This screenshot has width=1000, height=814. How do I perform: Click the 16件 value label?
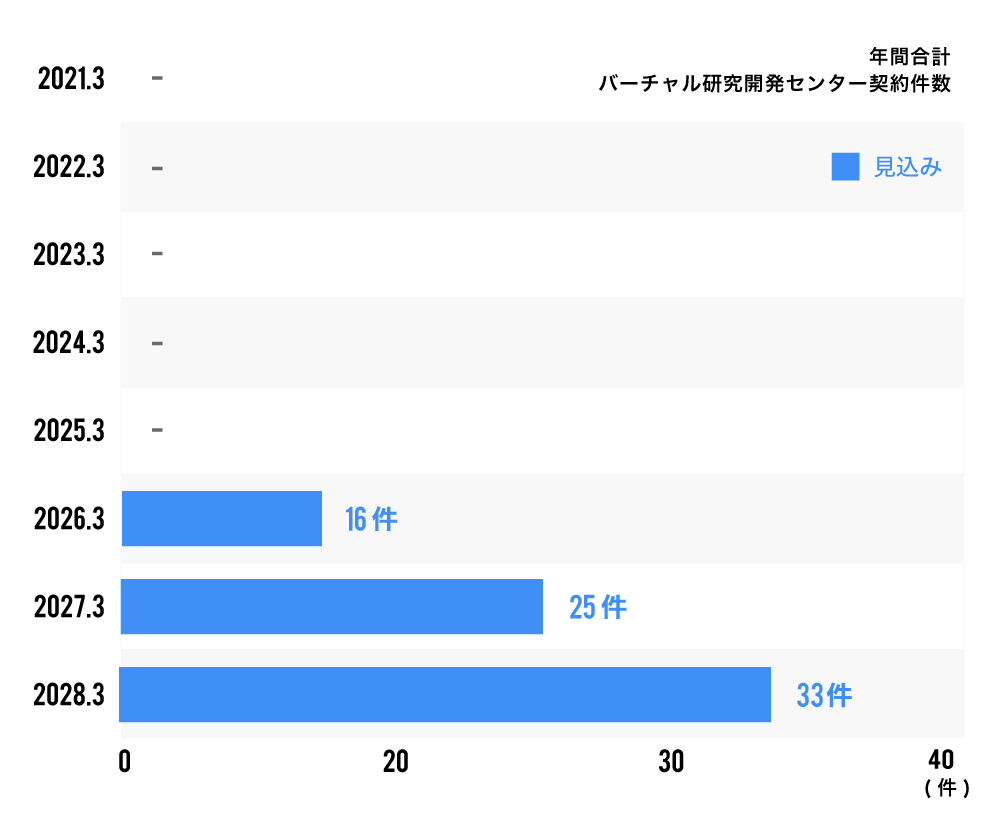coord(371,520)
